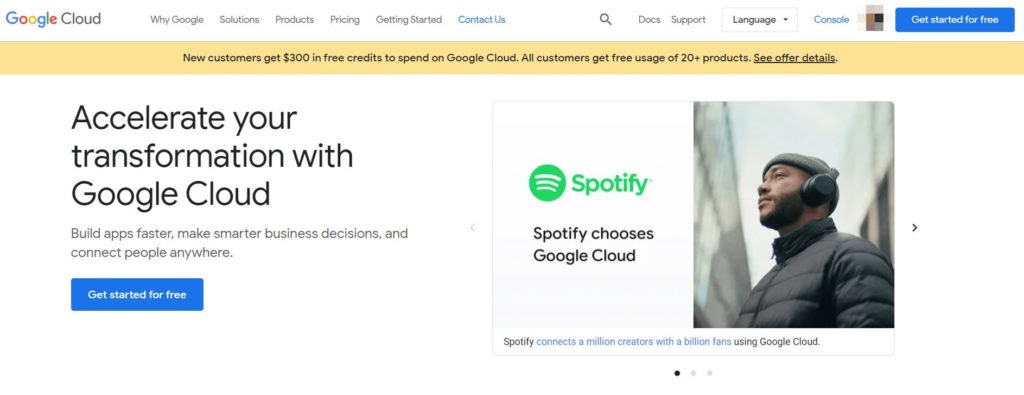Open the Docs link
The width and height of the screenshot is (1024, 395).
(x=649, y=20)
